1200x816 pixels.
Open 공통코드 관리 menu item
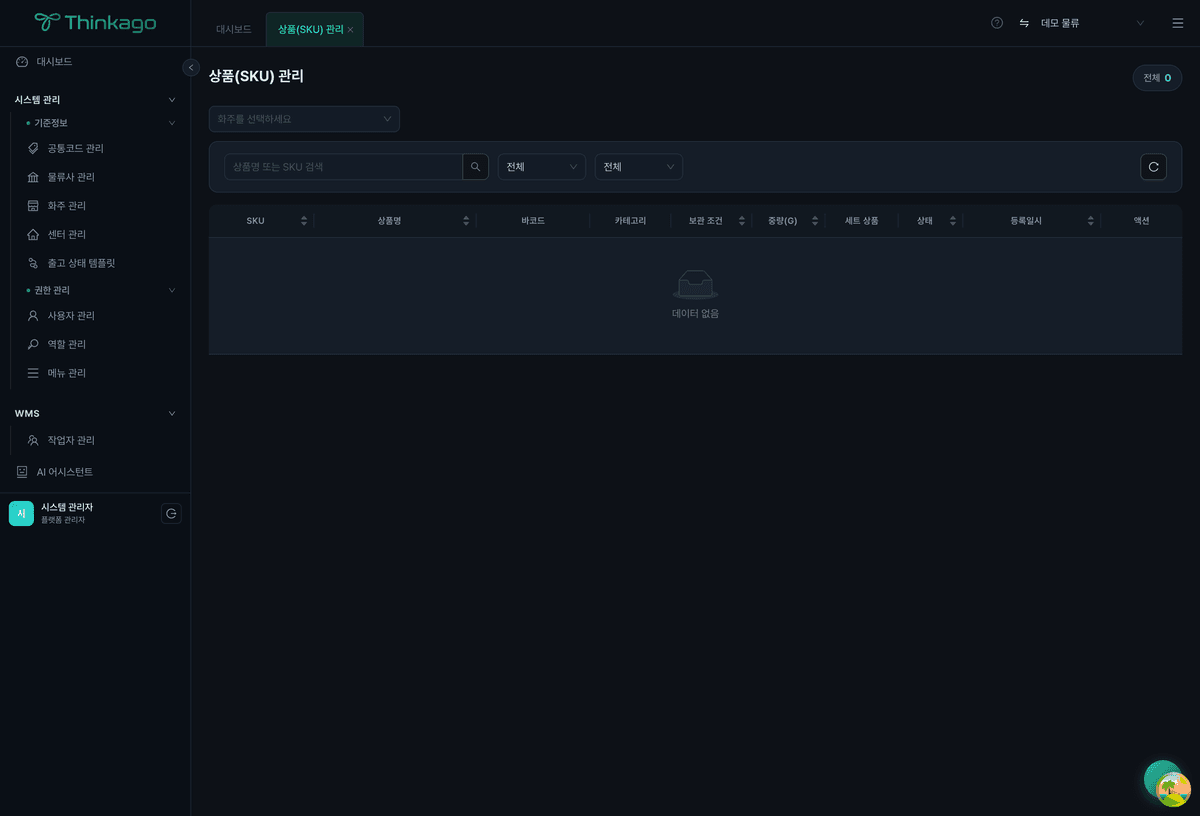(x=75, y=149)
